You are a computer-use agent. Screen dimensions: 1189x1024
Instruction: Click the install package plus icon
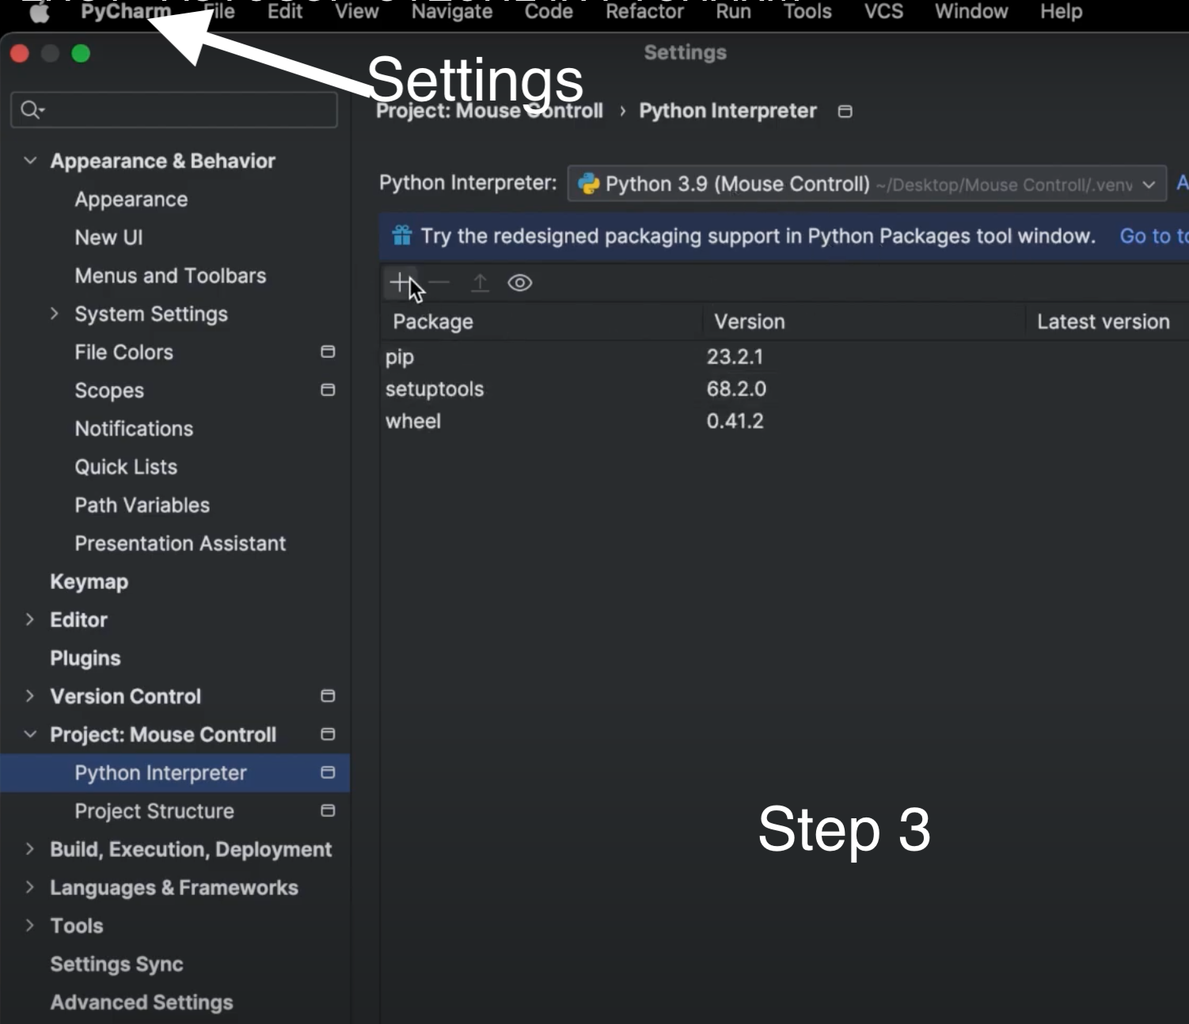(399, 283)
